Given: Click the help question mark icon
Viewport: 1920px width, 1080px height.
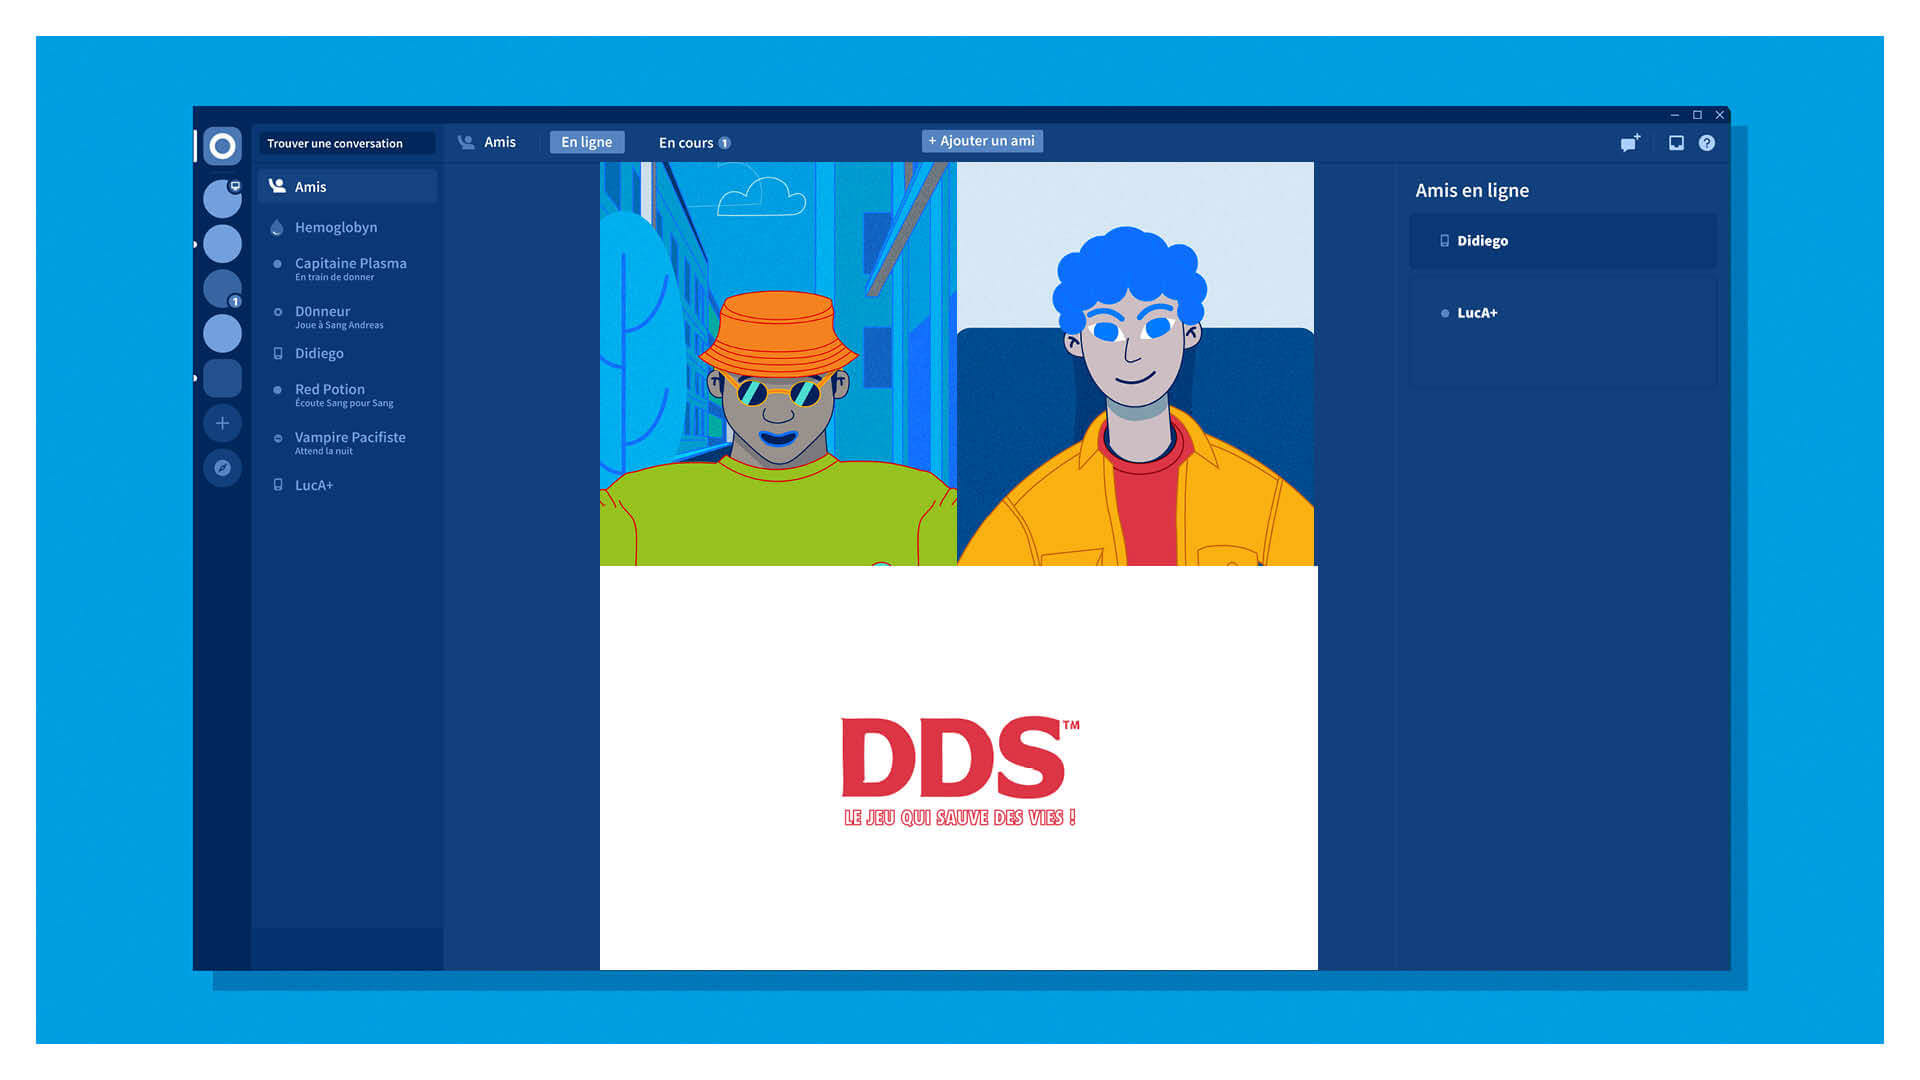Looking at the screenshot, I should coord(1707,143).
